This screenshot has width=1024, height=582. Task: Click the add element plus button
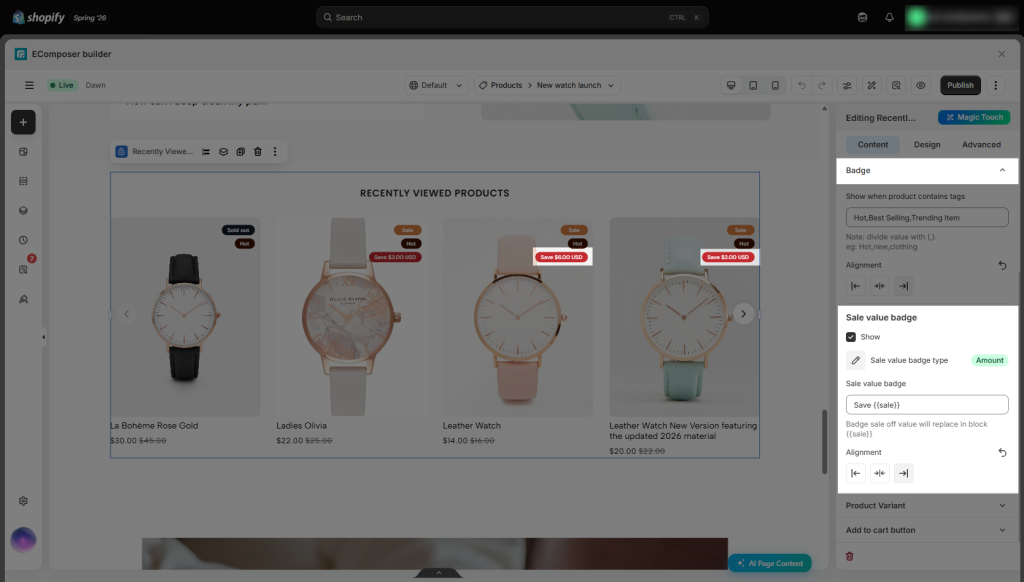click(x=23, y=122)
